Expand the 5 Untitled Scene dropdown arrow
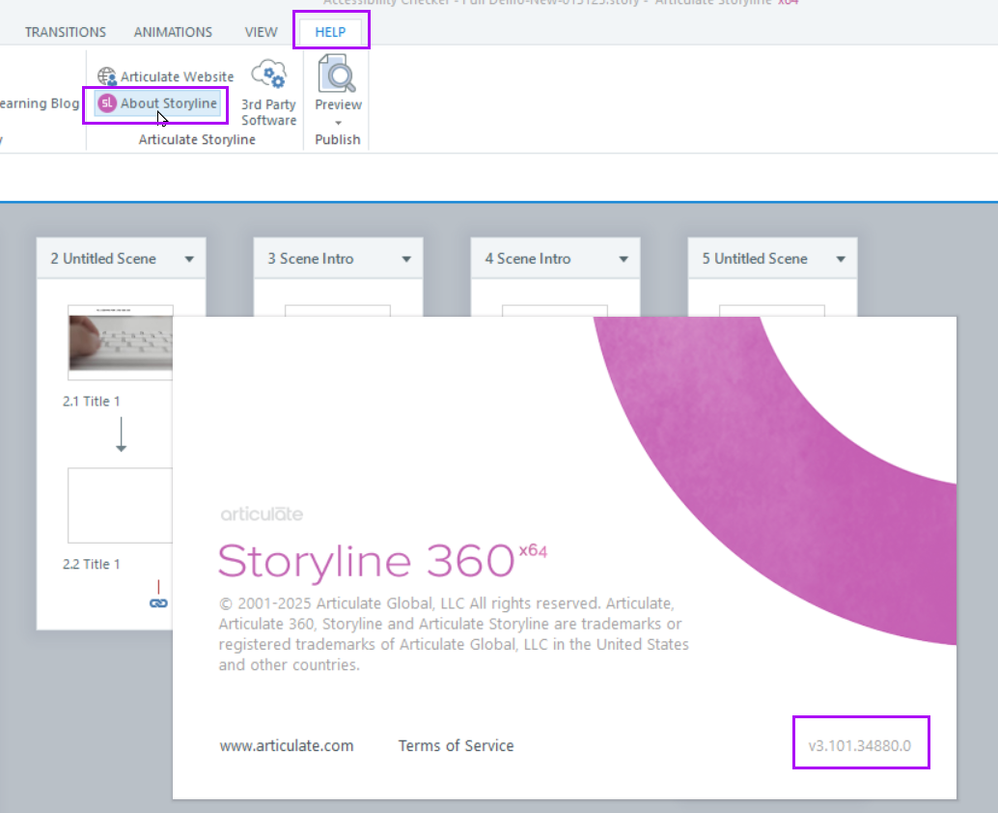Screen dimensions: 998x813 pyautogui.click(x=840, y=259)
